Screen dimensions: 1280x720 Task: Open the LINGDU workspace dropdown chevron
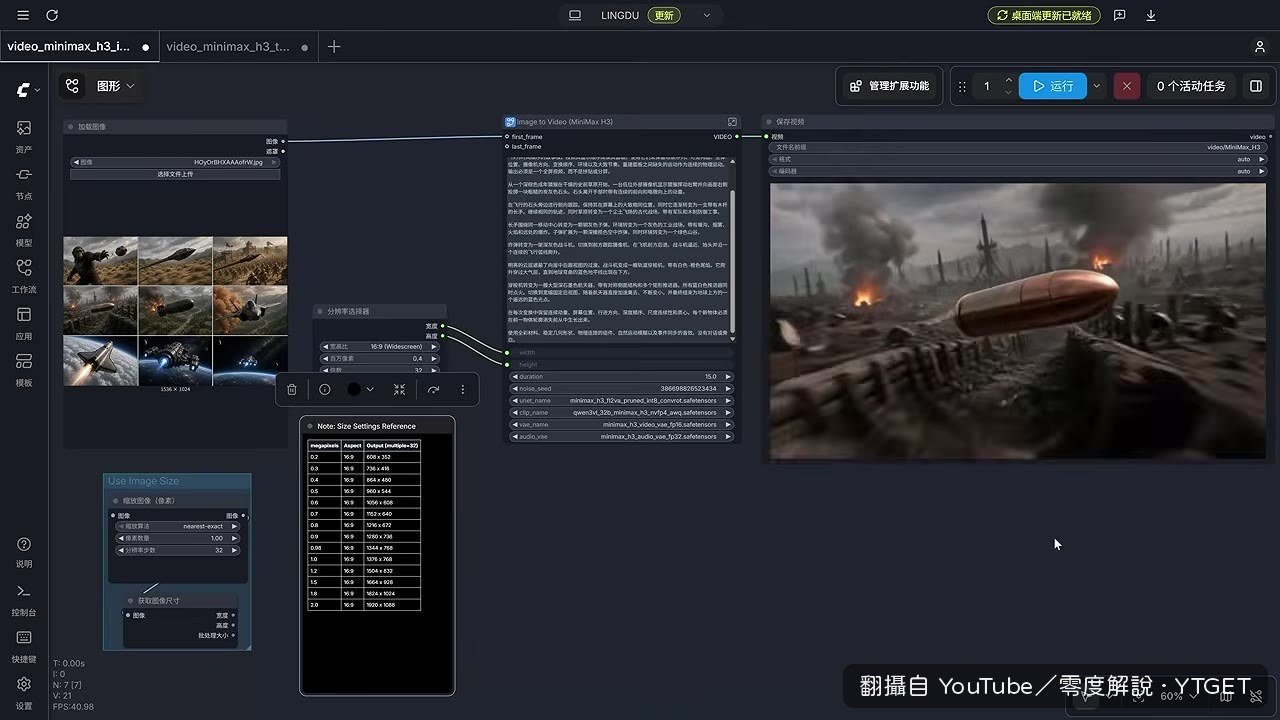(x=707, y=15)
